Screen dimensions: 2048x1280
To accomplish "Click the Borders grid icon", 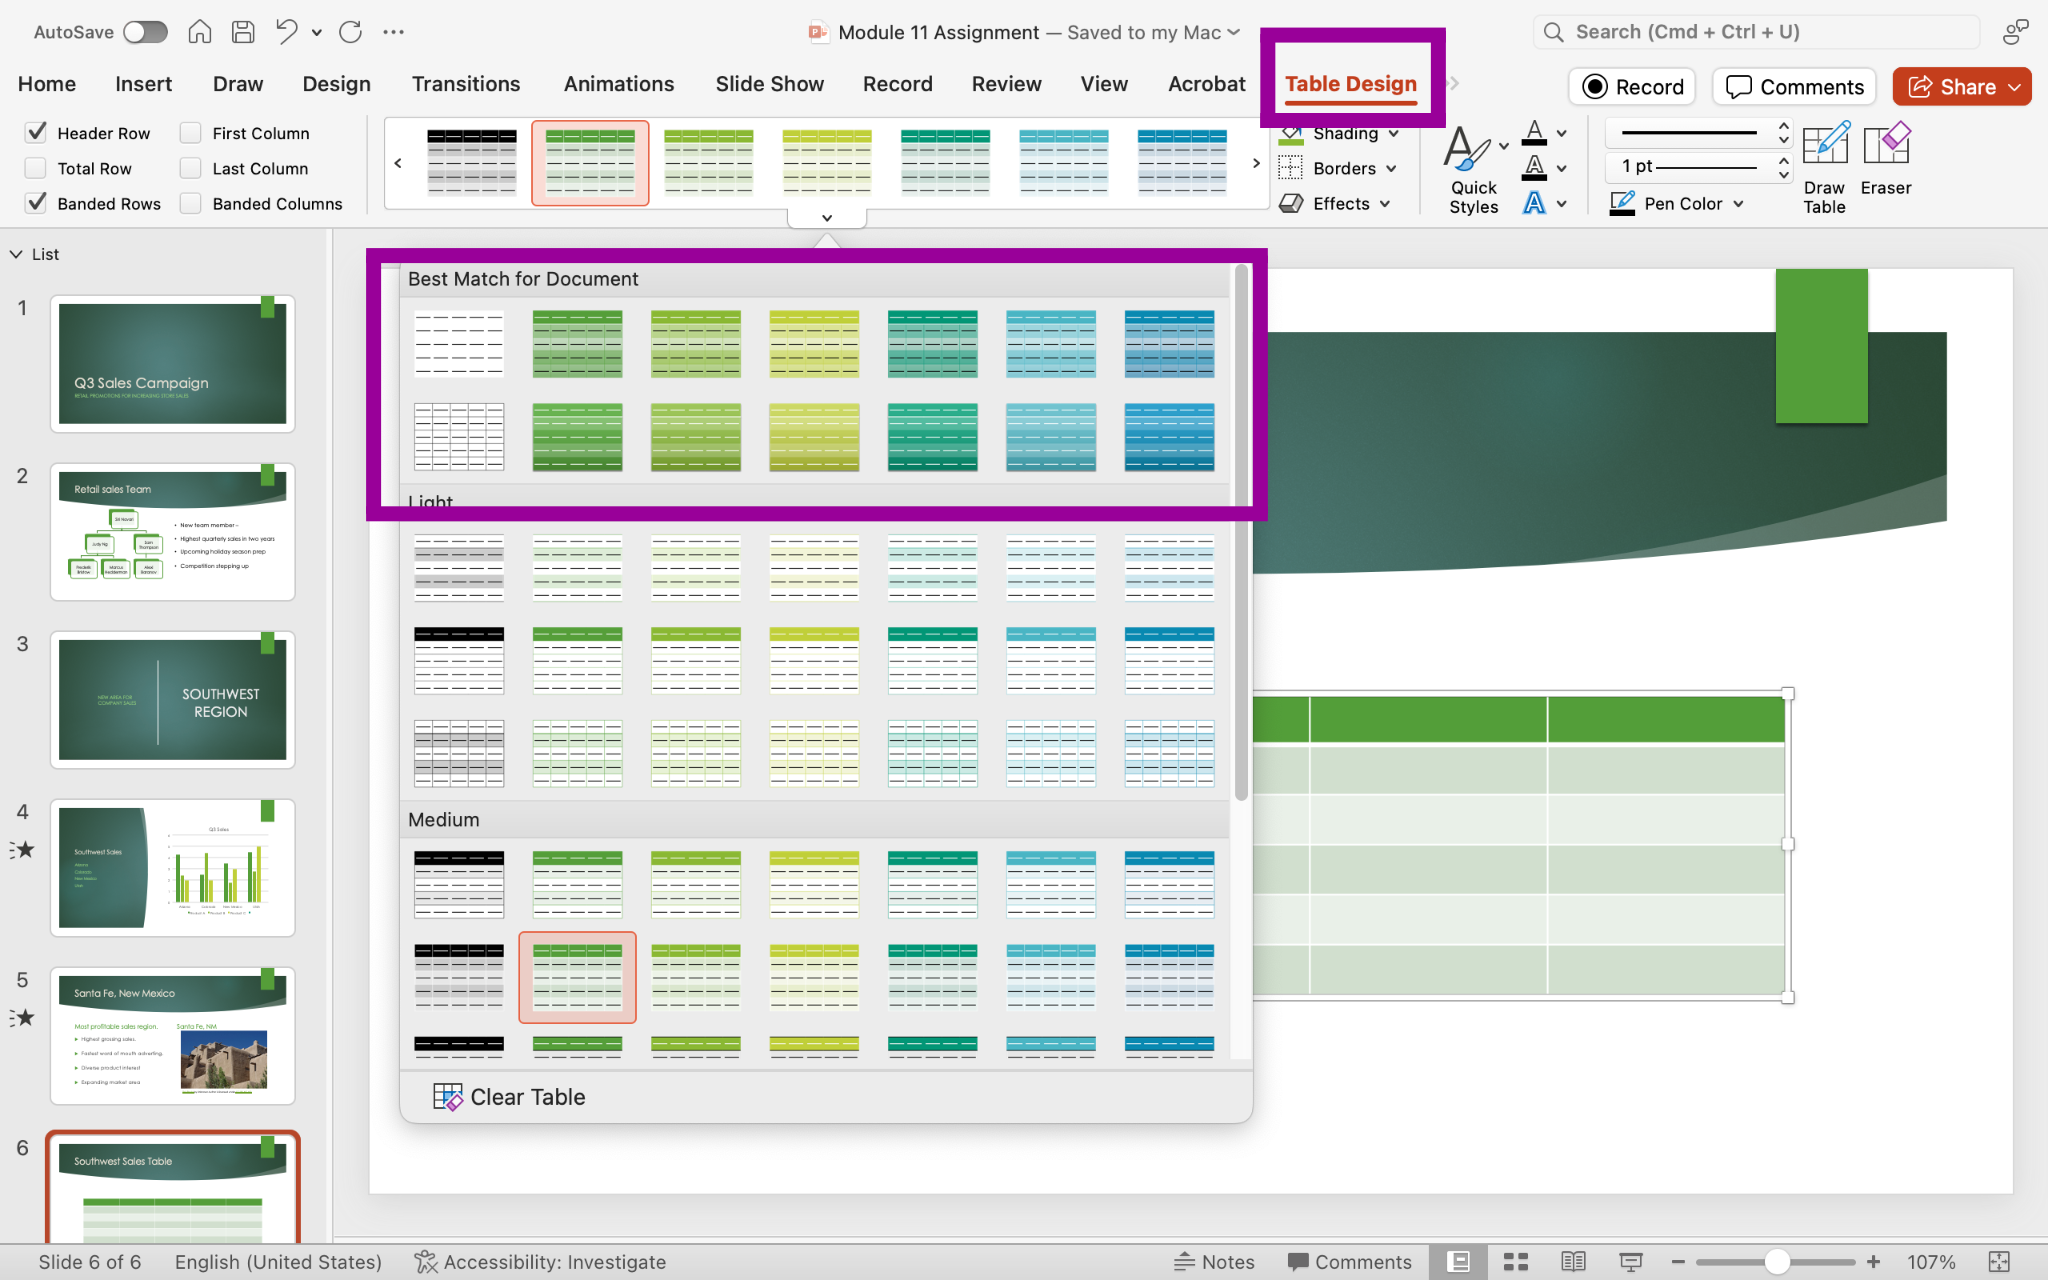I will pos(1291,168).
